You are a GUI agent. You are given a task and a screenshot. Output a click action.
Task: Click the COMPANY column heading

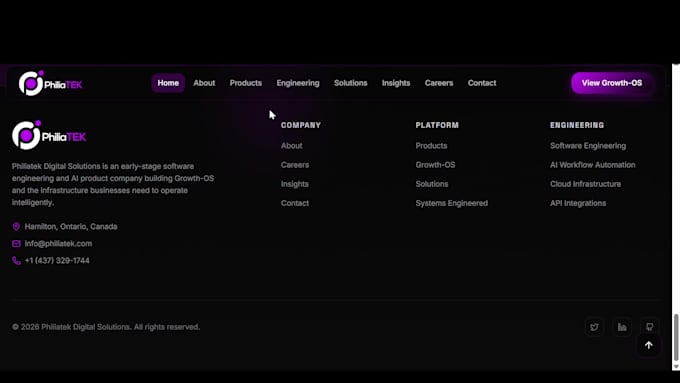pos(301,125)
